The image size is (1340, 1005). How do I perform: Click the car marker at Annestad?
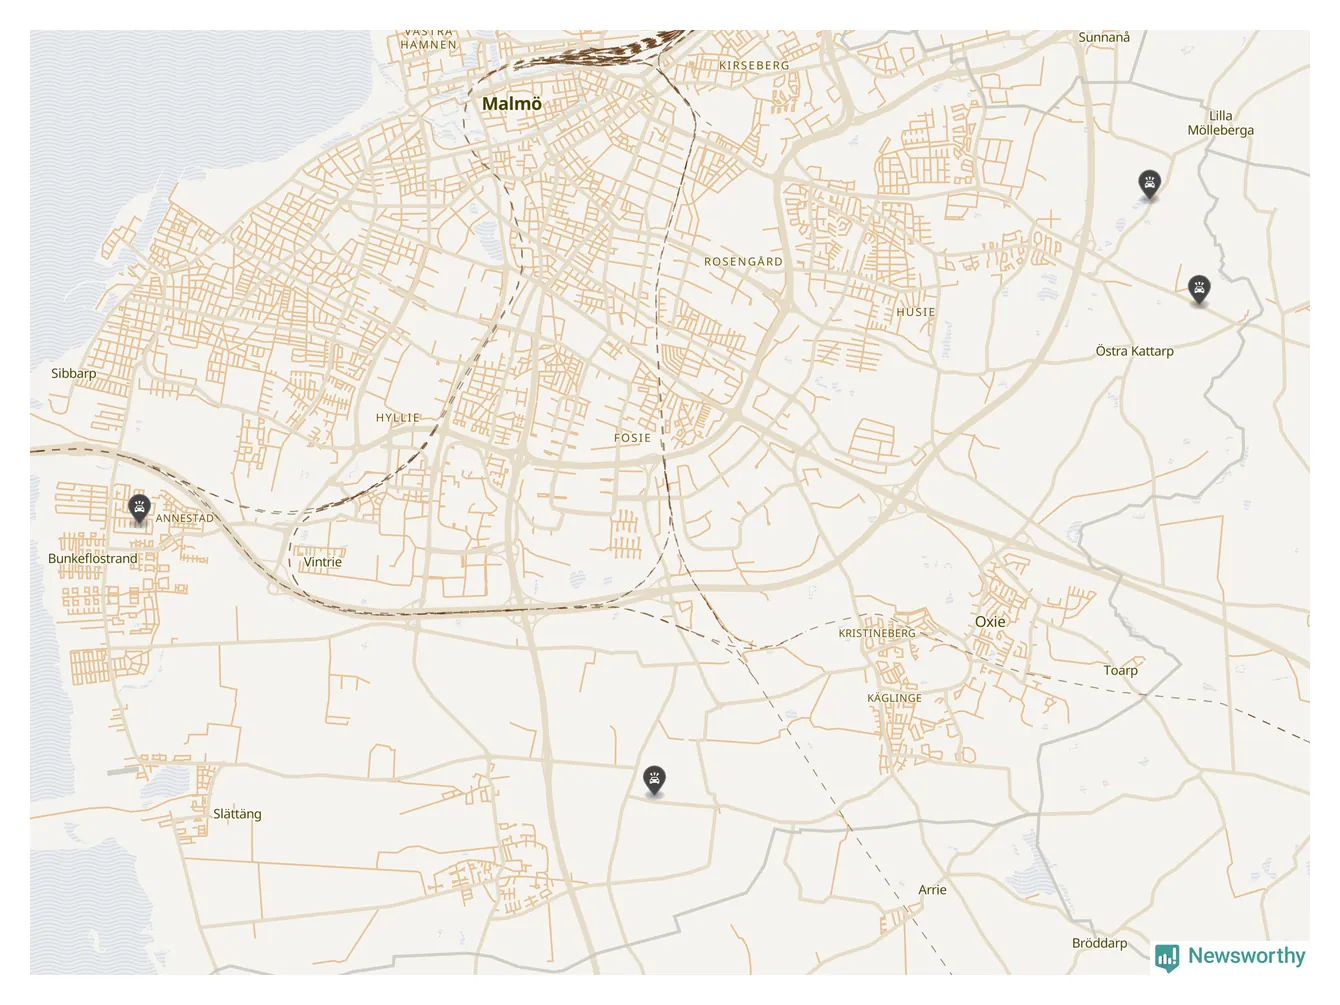coord(139,509)
